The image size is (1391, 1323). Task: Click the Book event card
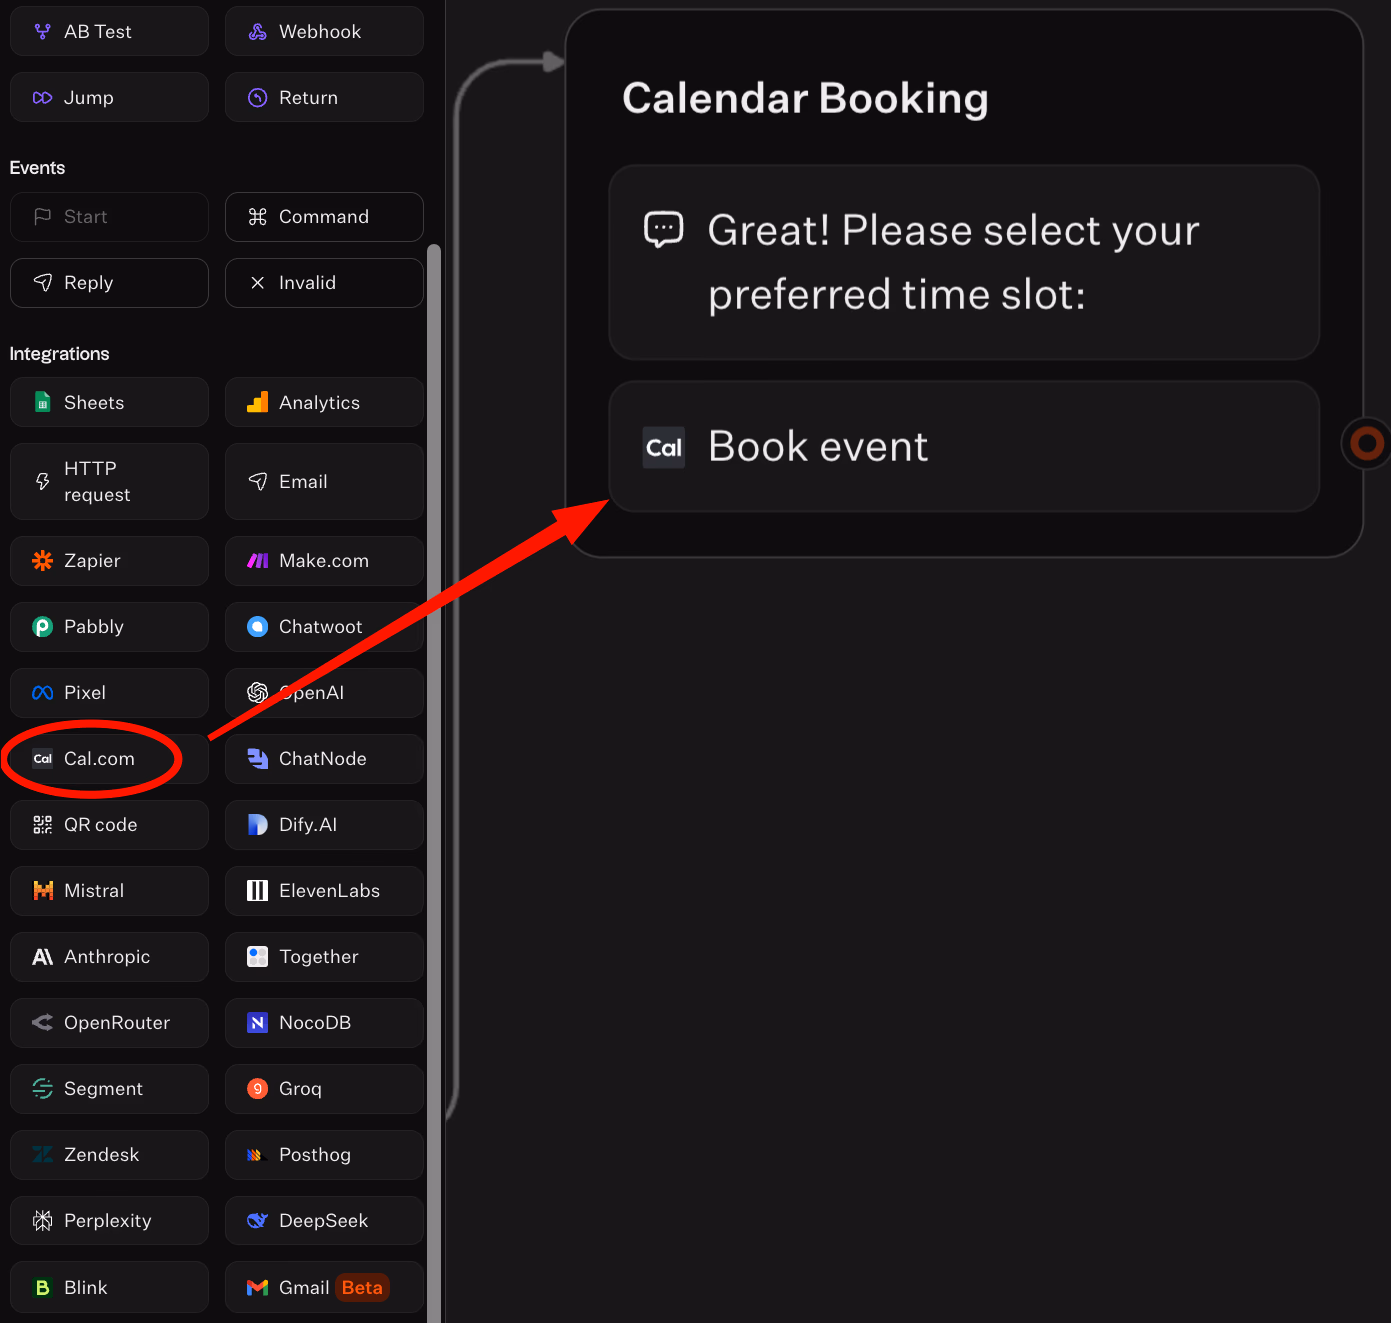point(963,446)
